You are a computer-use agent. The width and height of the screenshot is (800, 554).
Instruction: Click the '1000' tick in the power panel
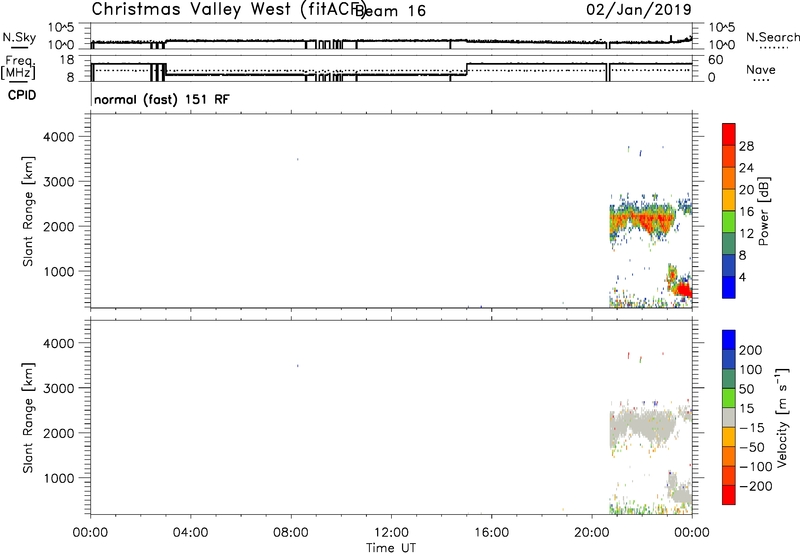click(x=59, y=271)
